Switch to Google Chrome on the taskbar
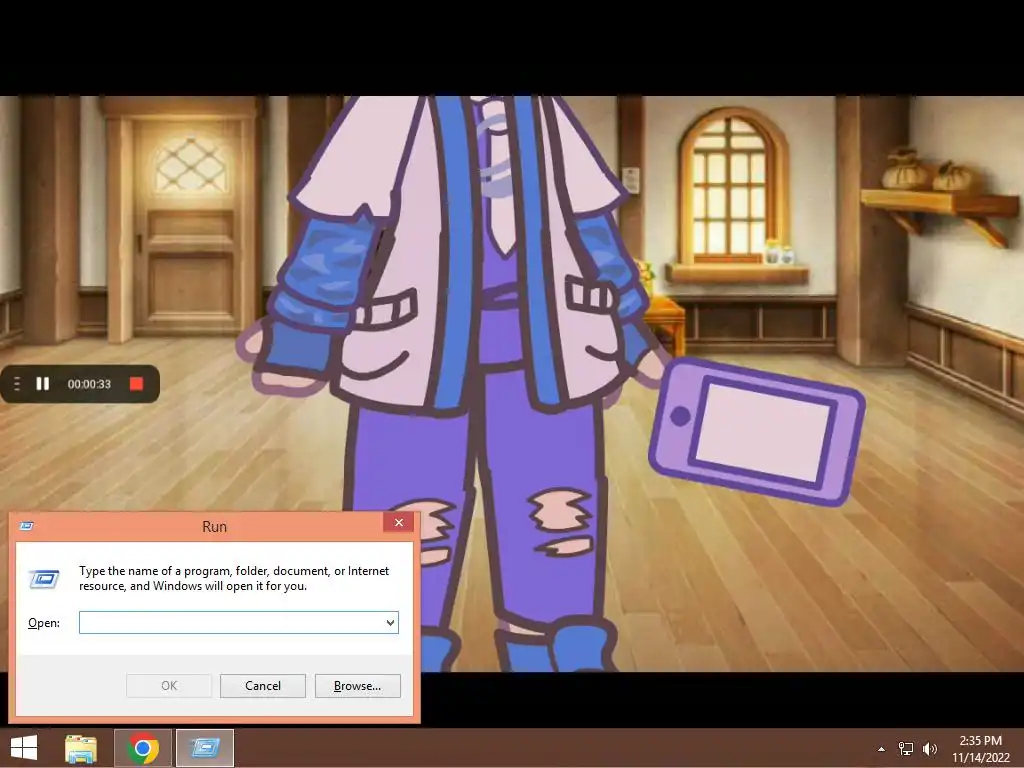The width and height of the screenshot is (1024, 768). click(143, 748)
